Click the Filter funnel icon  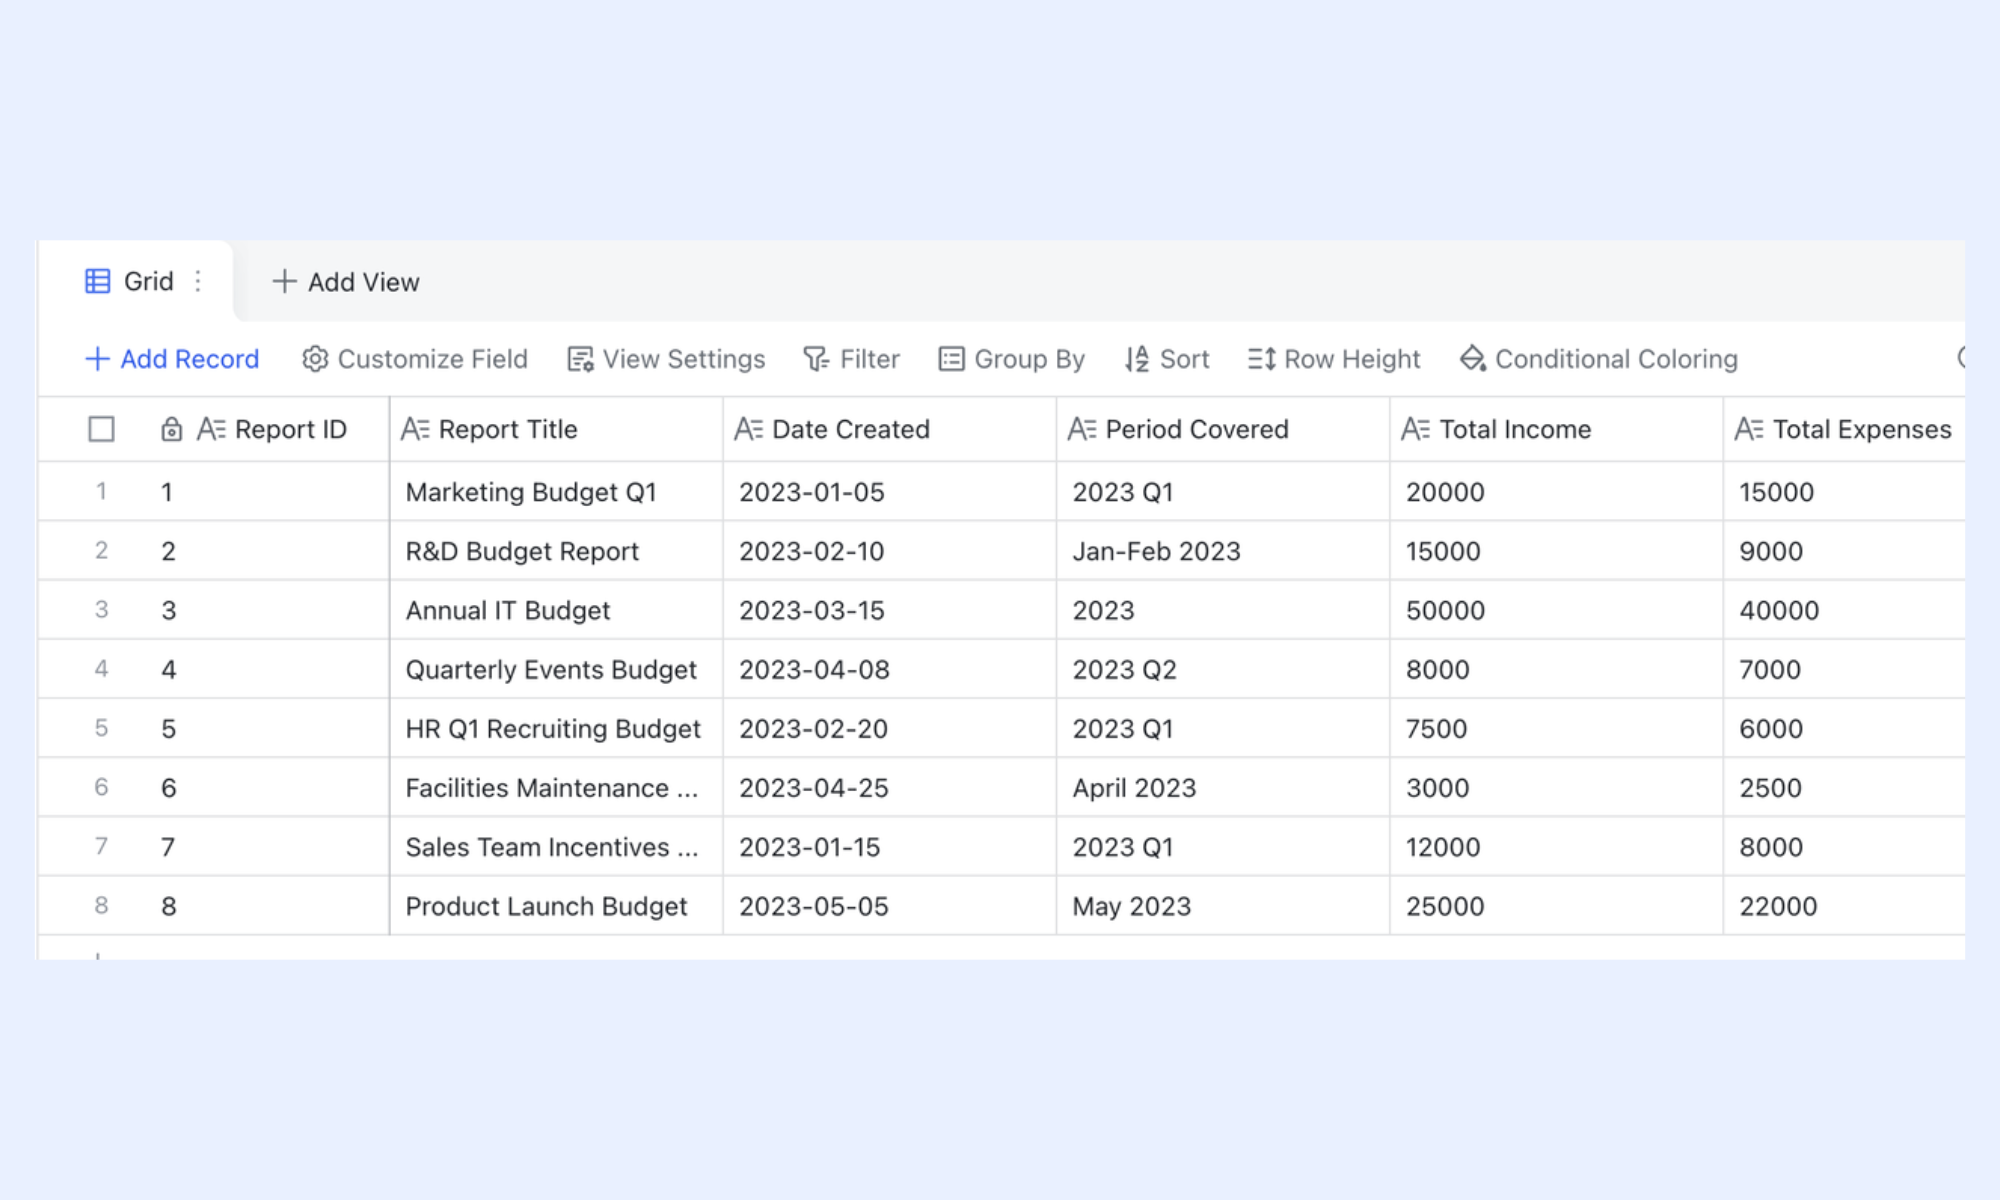tap(816, 359)
